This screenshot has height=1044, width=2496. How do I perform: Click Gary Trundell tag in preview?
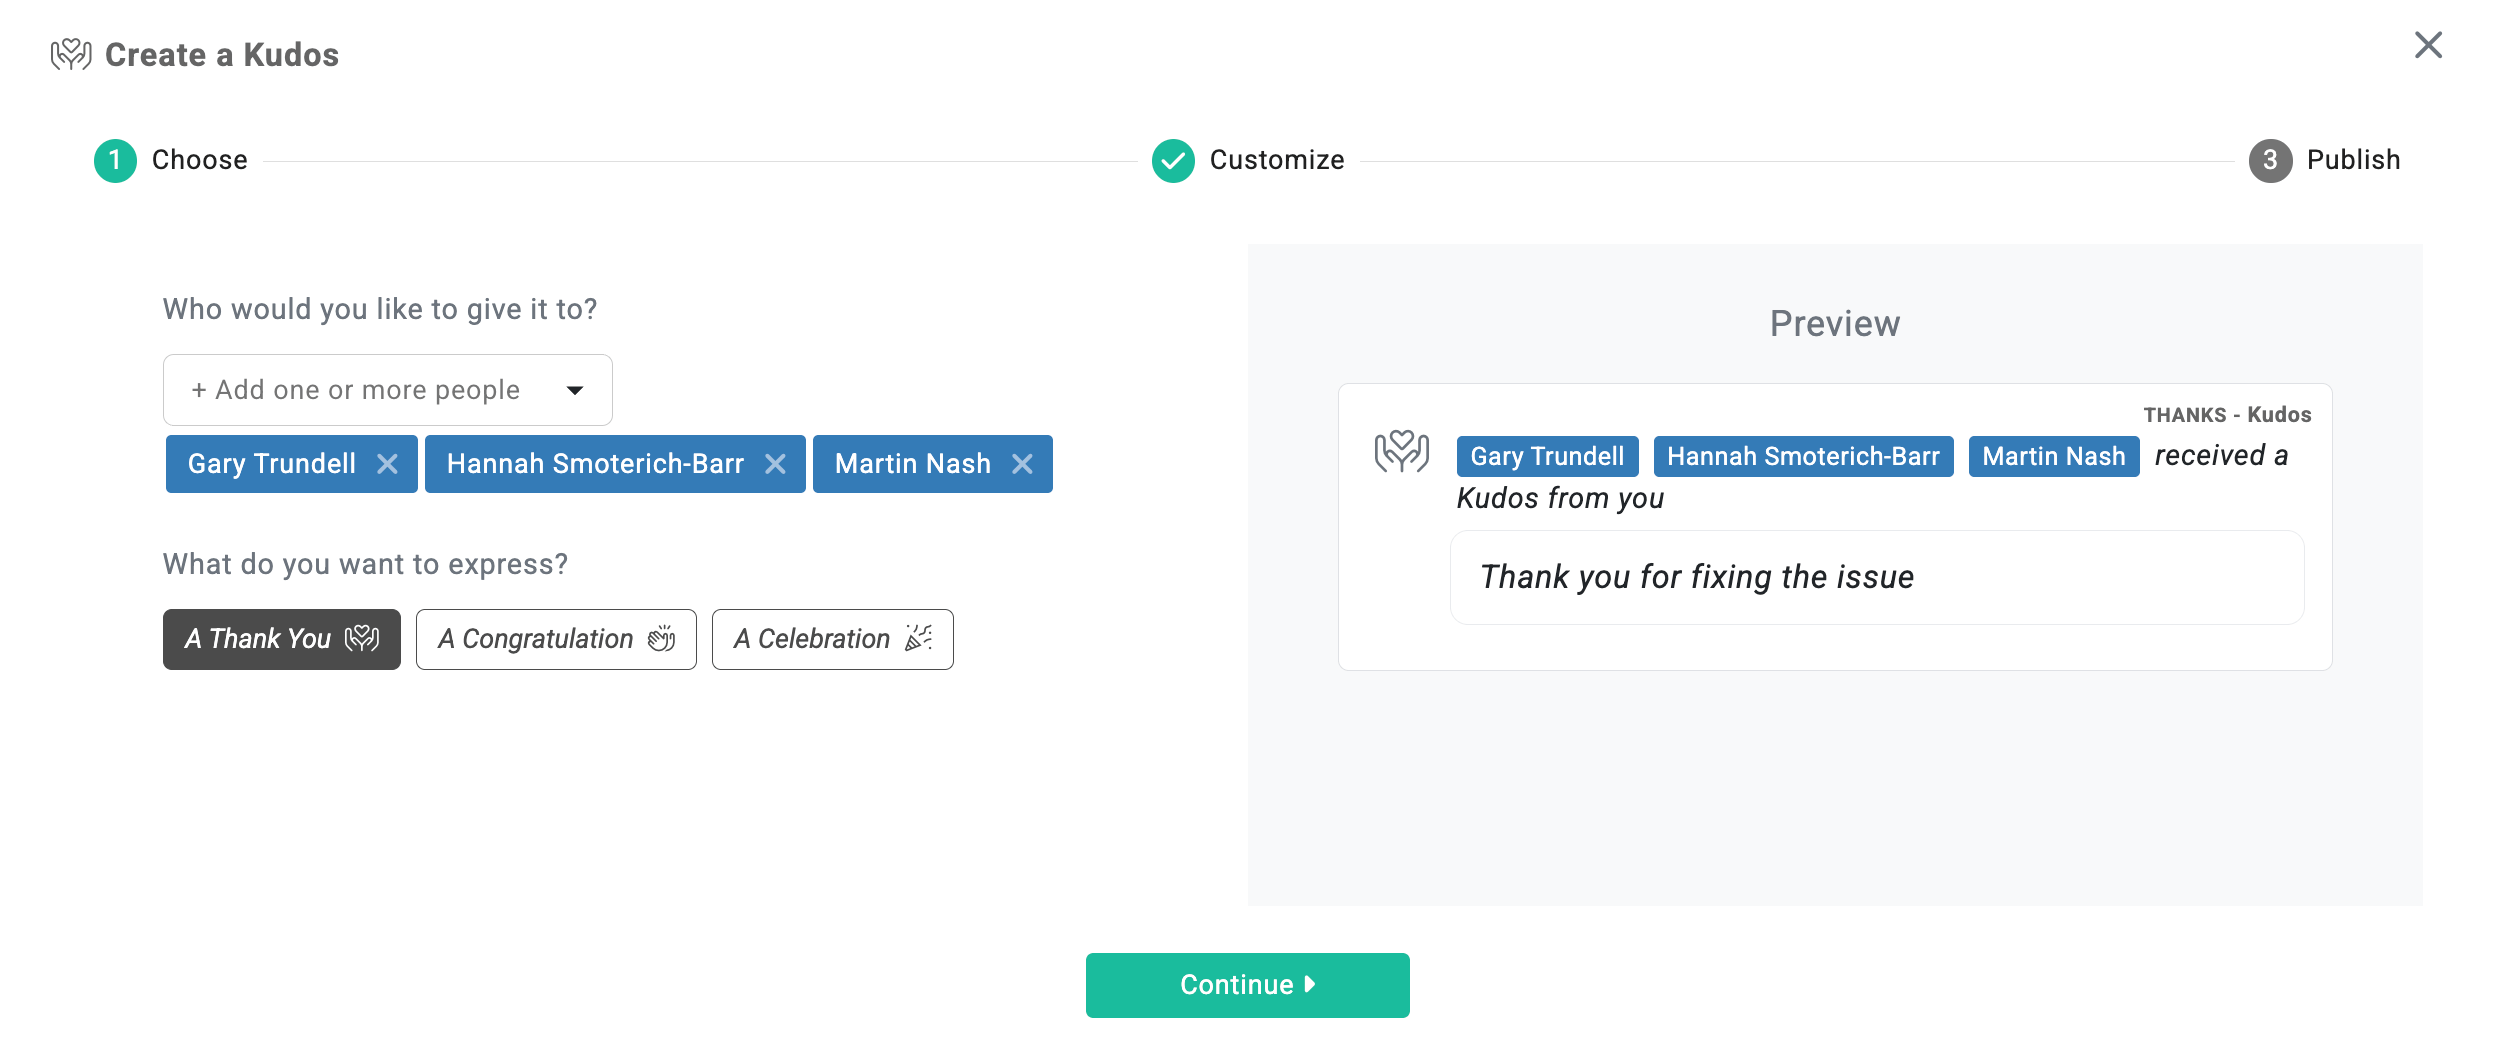pyautogui.click(x=1547, y=457)
